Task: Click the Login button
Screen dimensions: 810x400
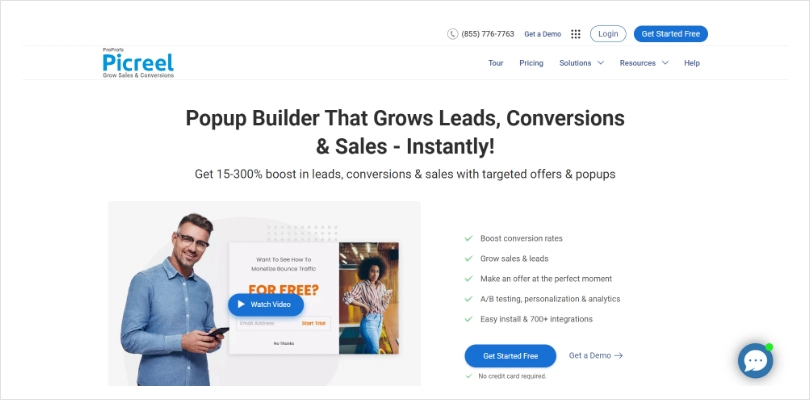Action: [x=608, y=34]
